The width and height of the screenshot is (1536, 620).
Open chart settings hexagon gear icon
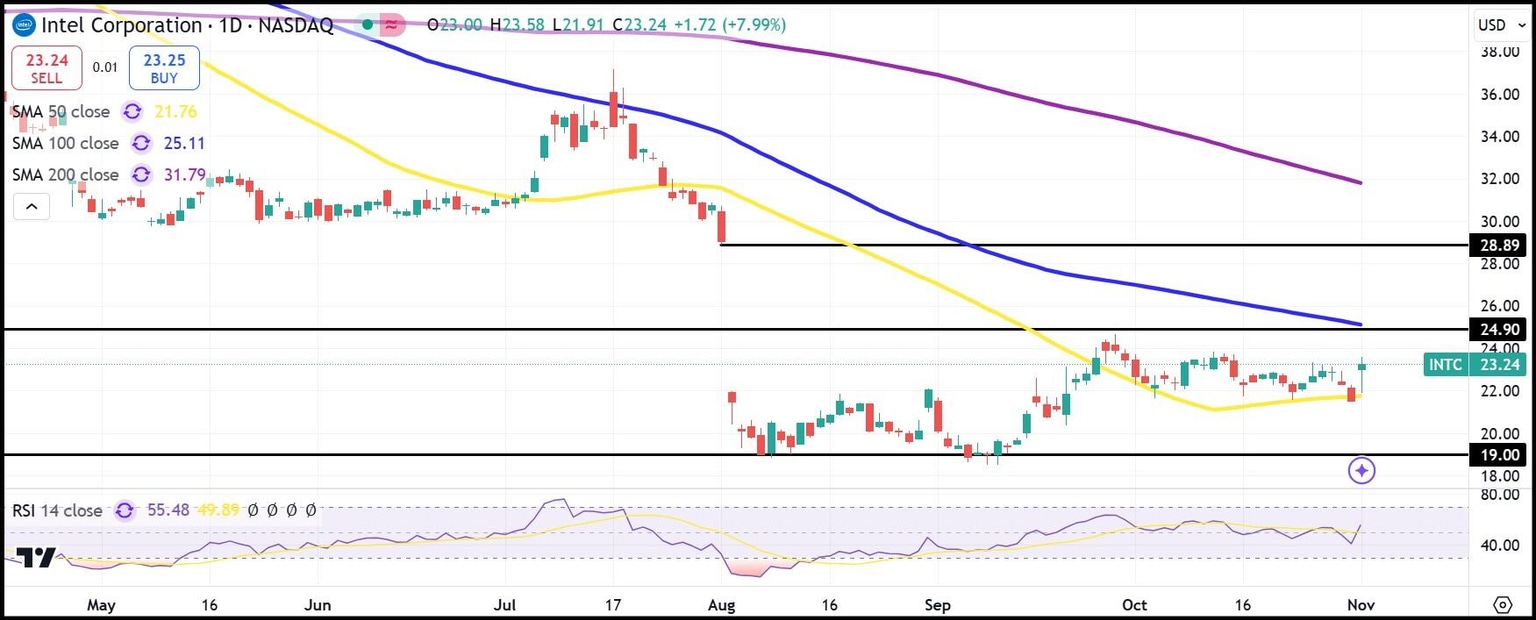pyautogui.click(x=1502, y=604)
